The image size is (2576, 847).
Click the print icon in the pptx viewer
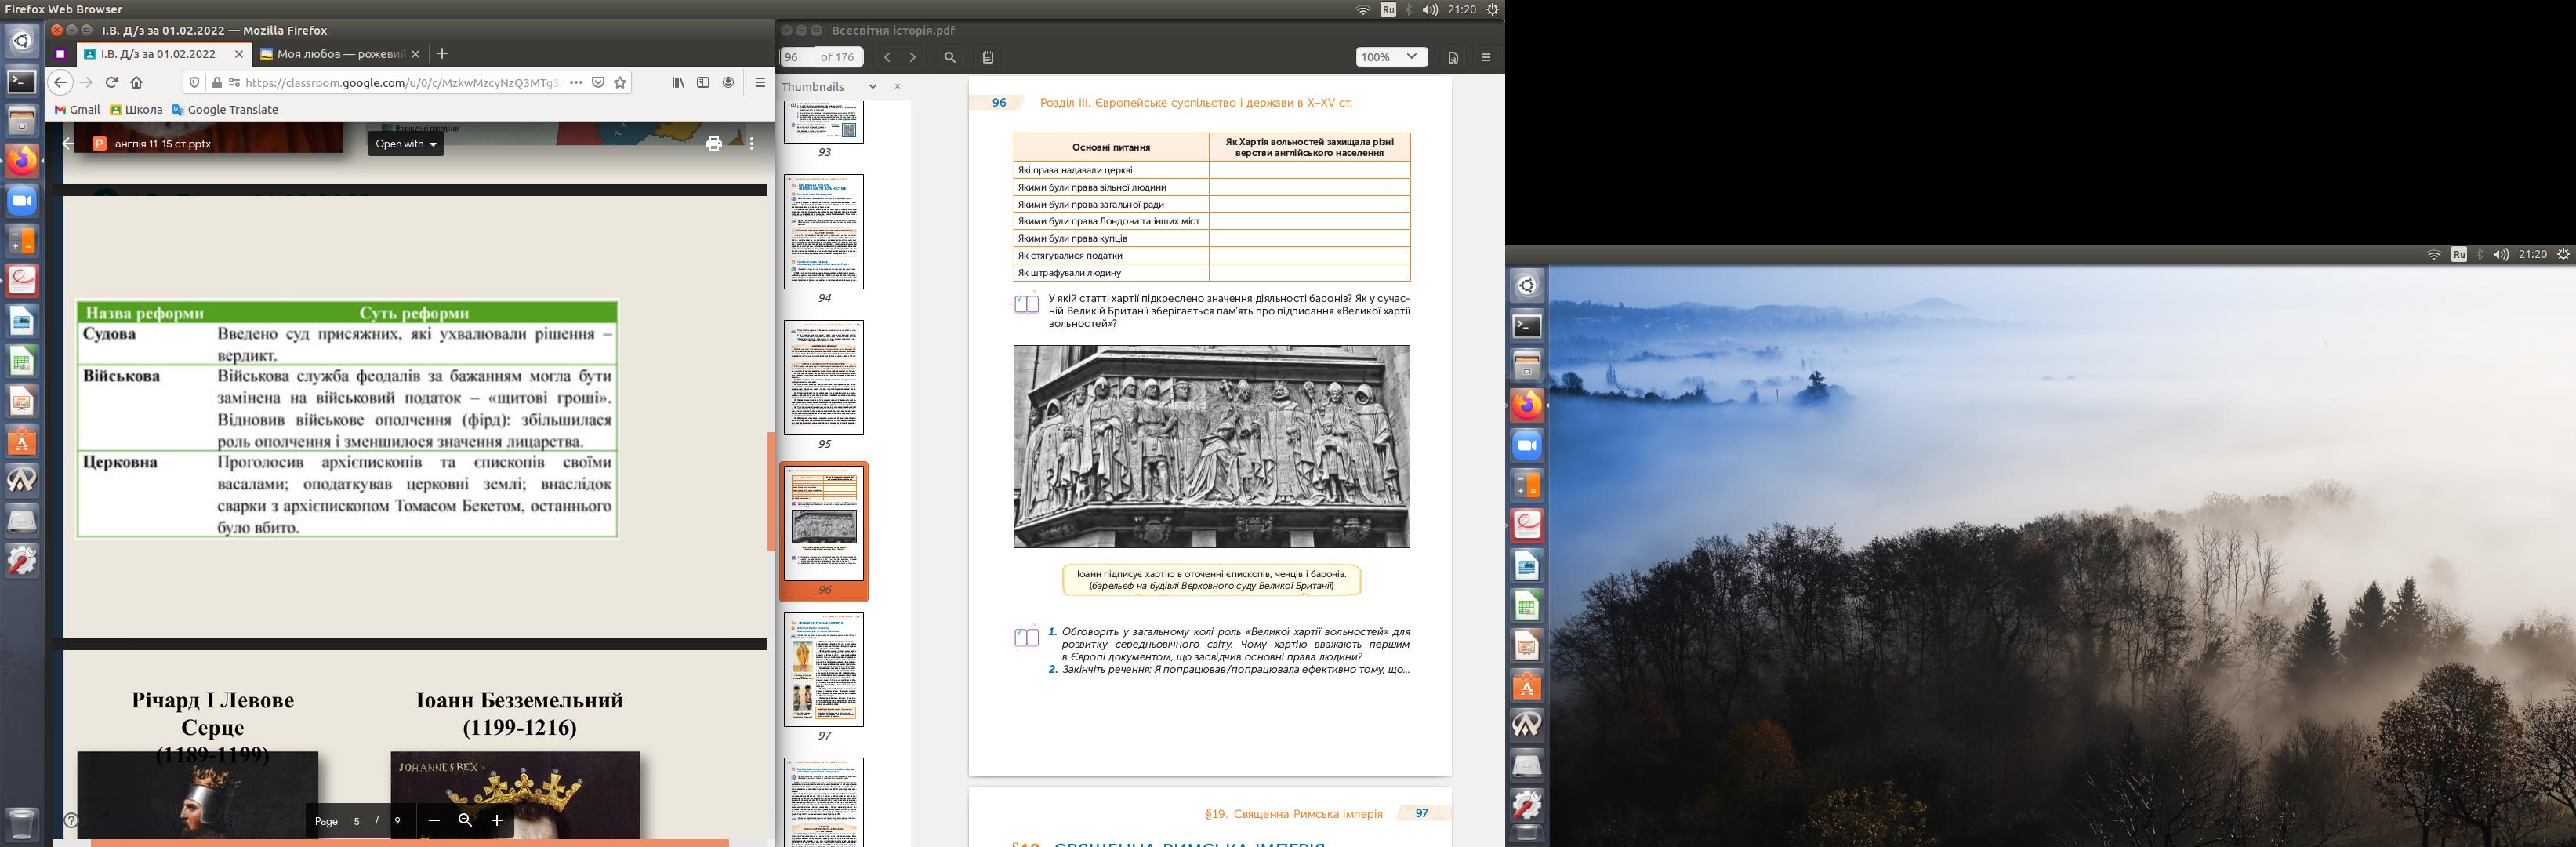pos(713,144)
